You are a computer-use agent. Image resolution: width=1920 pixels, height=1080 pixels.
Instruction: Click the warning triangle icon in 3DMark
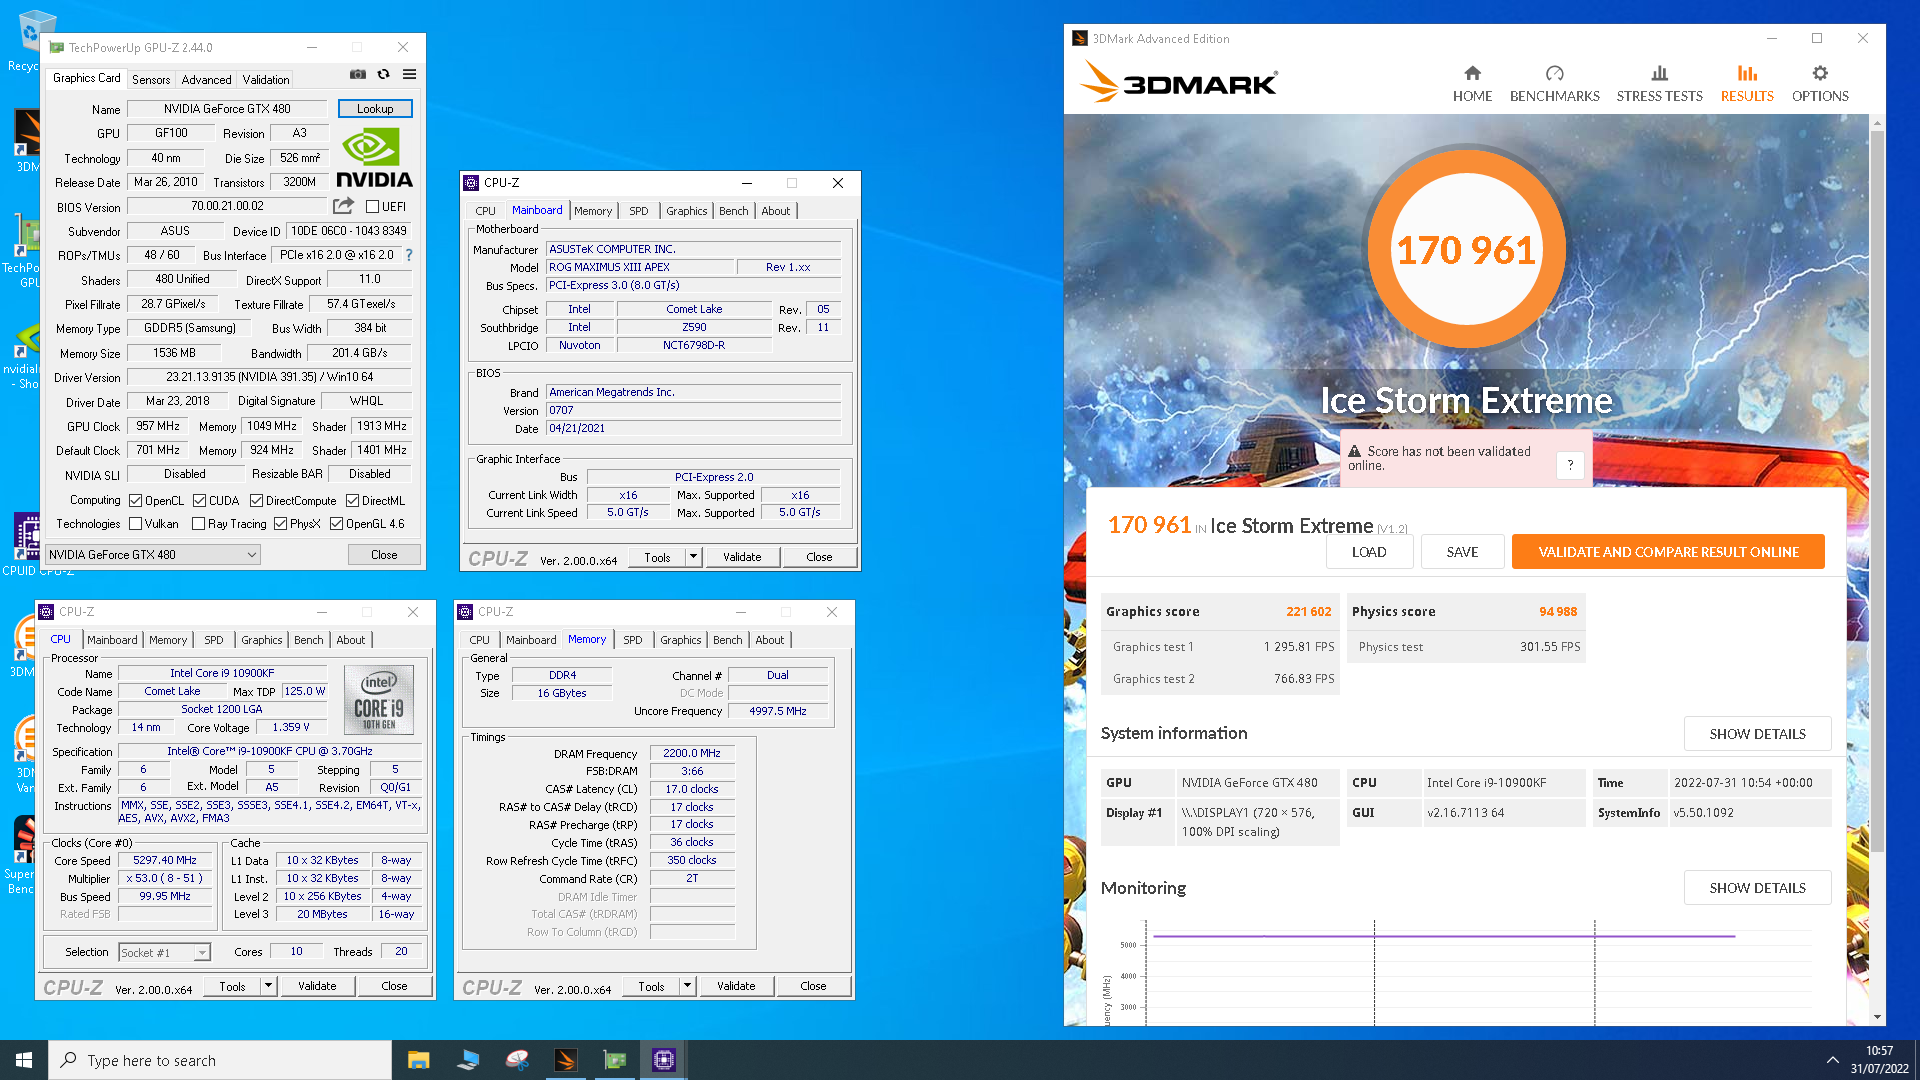[x=1354, y=451]
